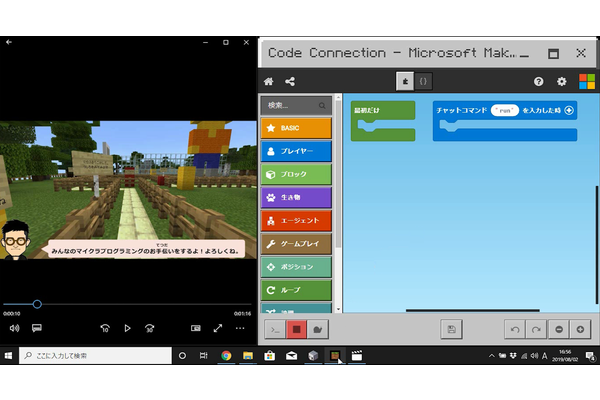Image resolution: width=600 pixels, height=400 pixels.
Task: Switch video to mini view
Action: click(196, 328)
